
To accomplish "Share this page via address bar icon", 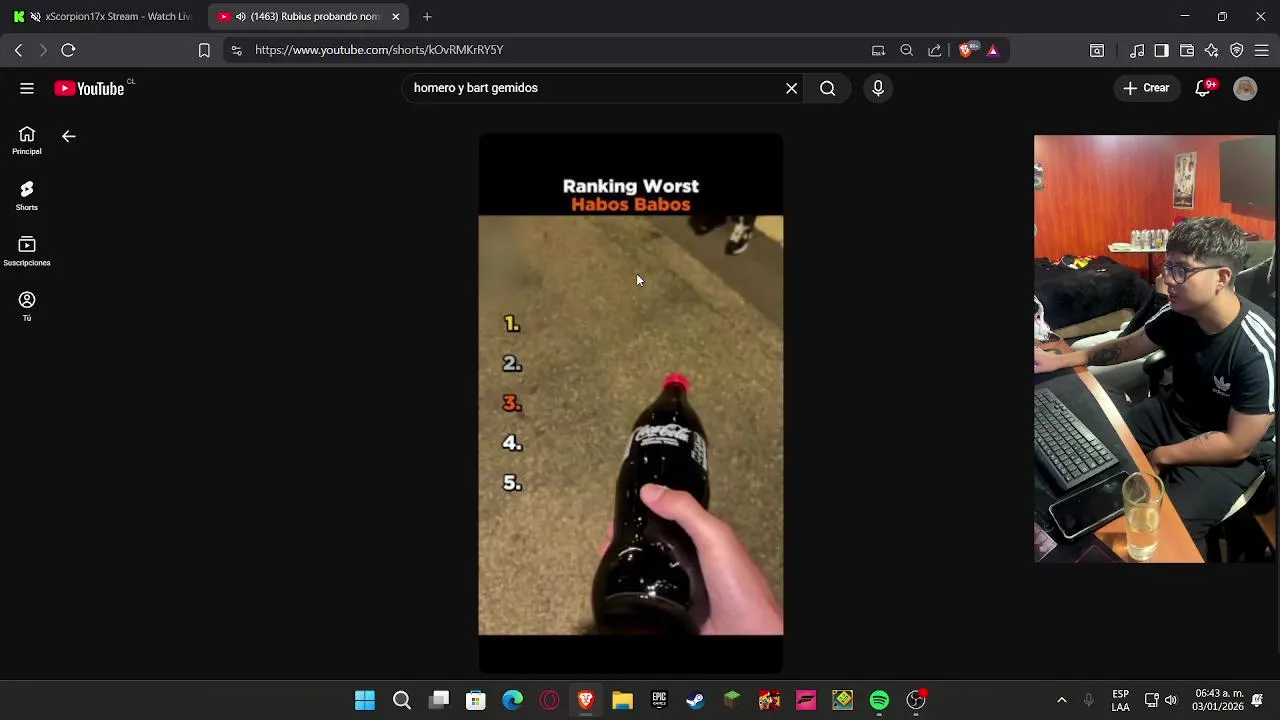I will (934, 50).
